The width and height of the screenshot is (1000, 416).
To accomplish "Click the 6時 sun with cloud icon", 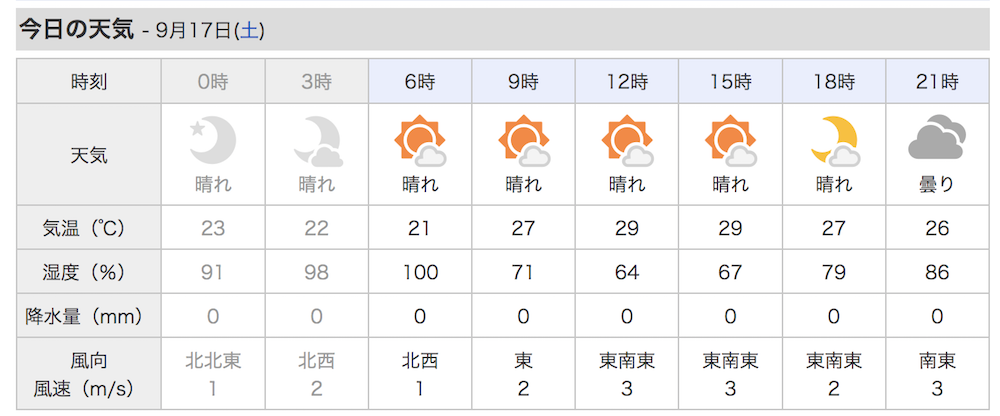I will pos(420,141).
